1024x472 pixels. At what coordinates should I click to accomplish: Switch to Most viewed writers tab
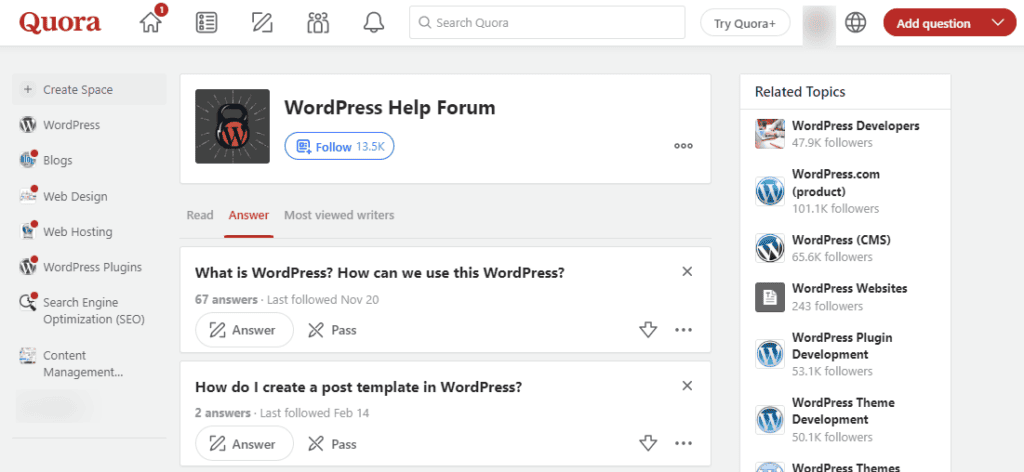[x=339, y=215]
